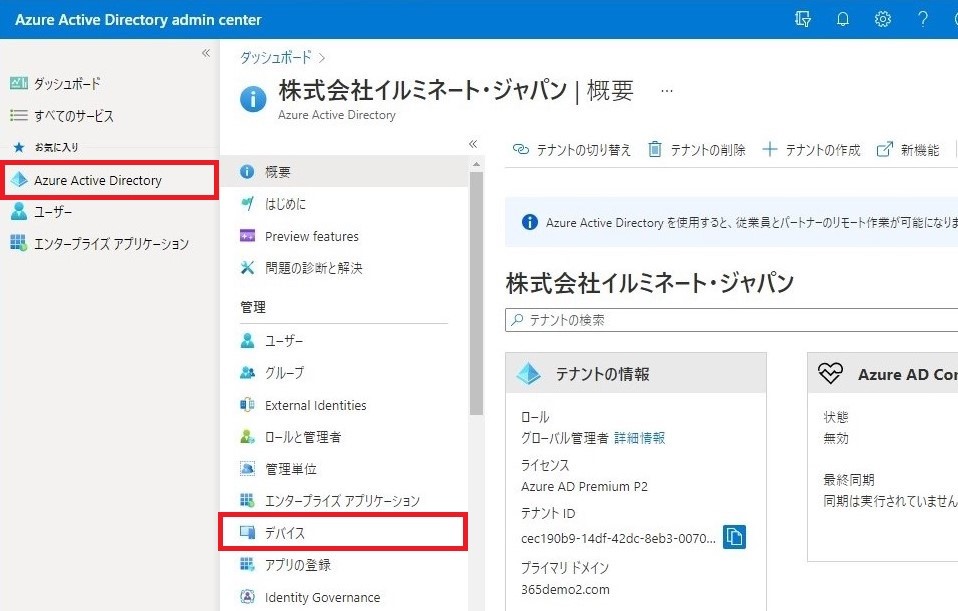The image size is (958, 611).
Task: Click the people icon beside グループ
Action: click(247, 373)
